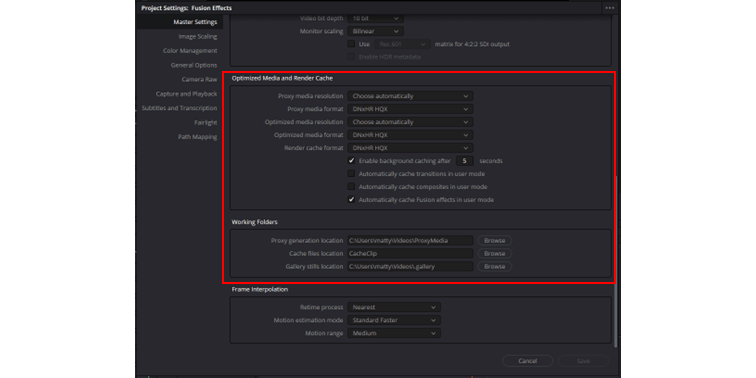
Task: Open Optimized media resolution dropdown
Action: tap(410, 122)
